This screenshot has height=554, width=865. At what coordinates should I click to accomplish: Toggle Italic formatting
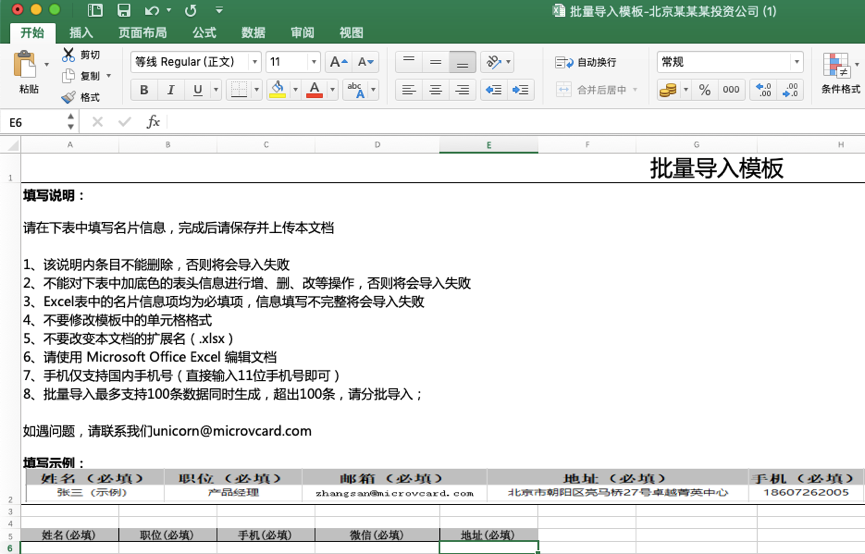point(170,89)
